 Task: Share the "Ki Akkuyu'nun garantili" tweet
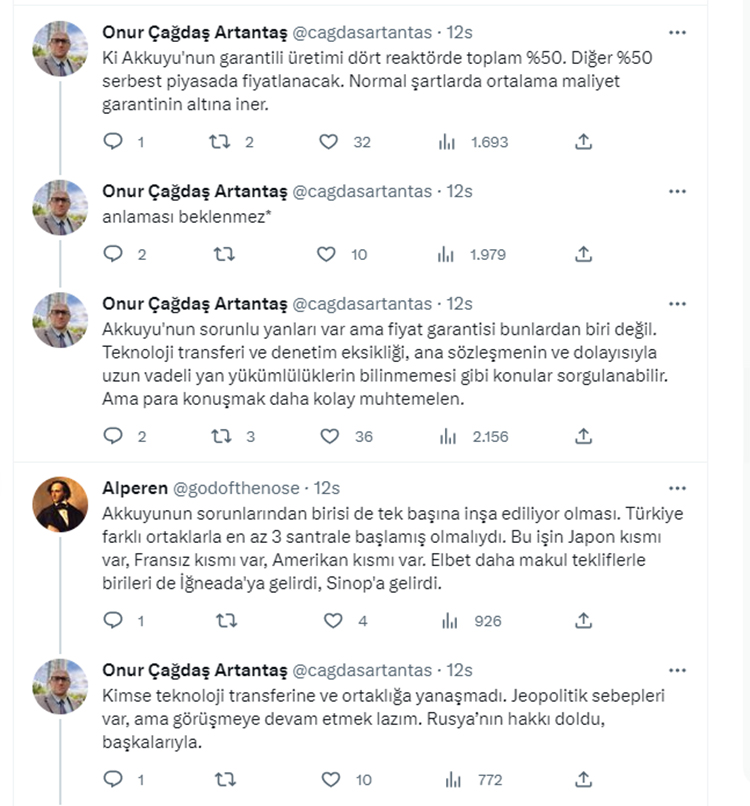(x=583, y=142)
